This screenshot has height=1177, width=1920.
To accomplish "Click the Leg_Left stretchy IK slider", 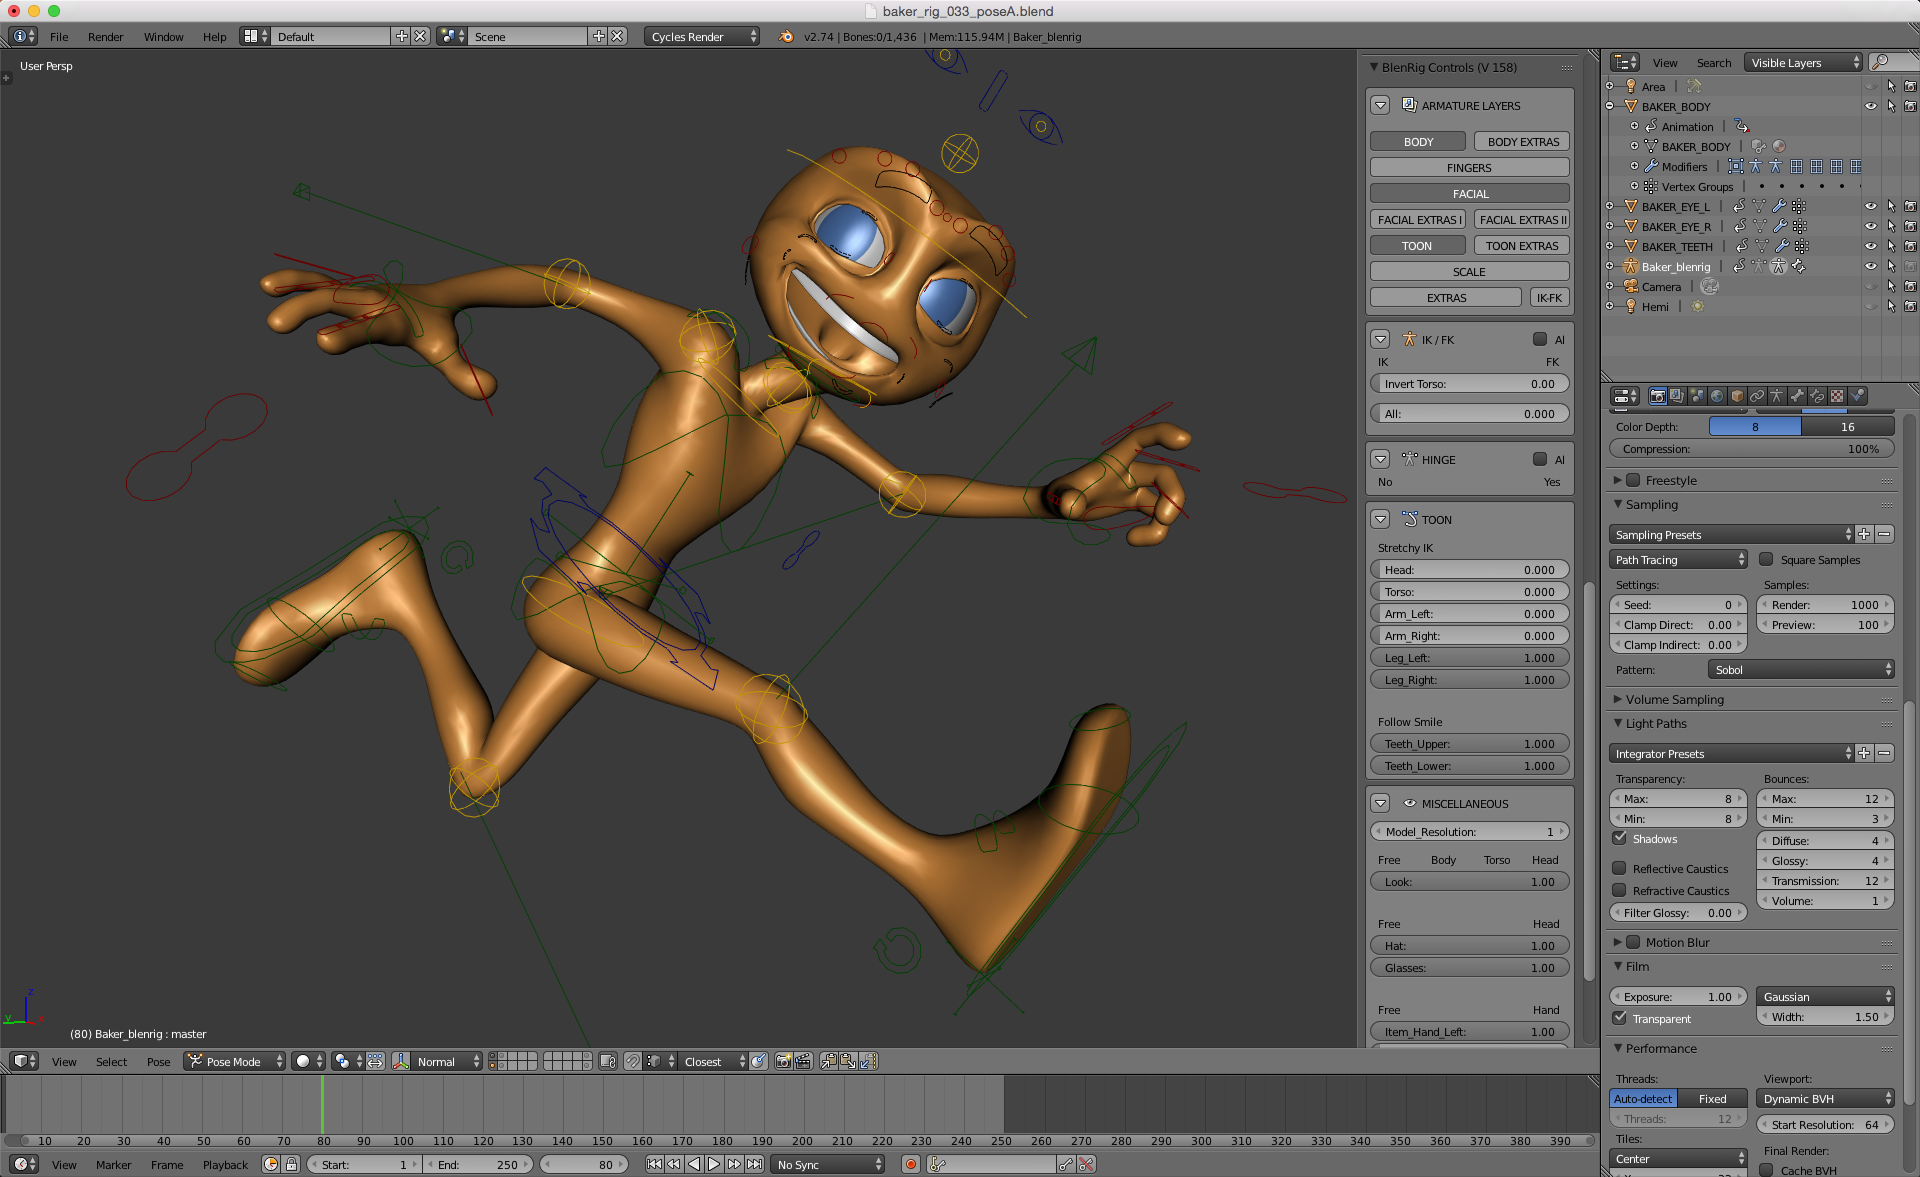I will [1468, 658].
